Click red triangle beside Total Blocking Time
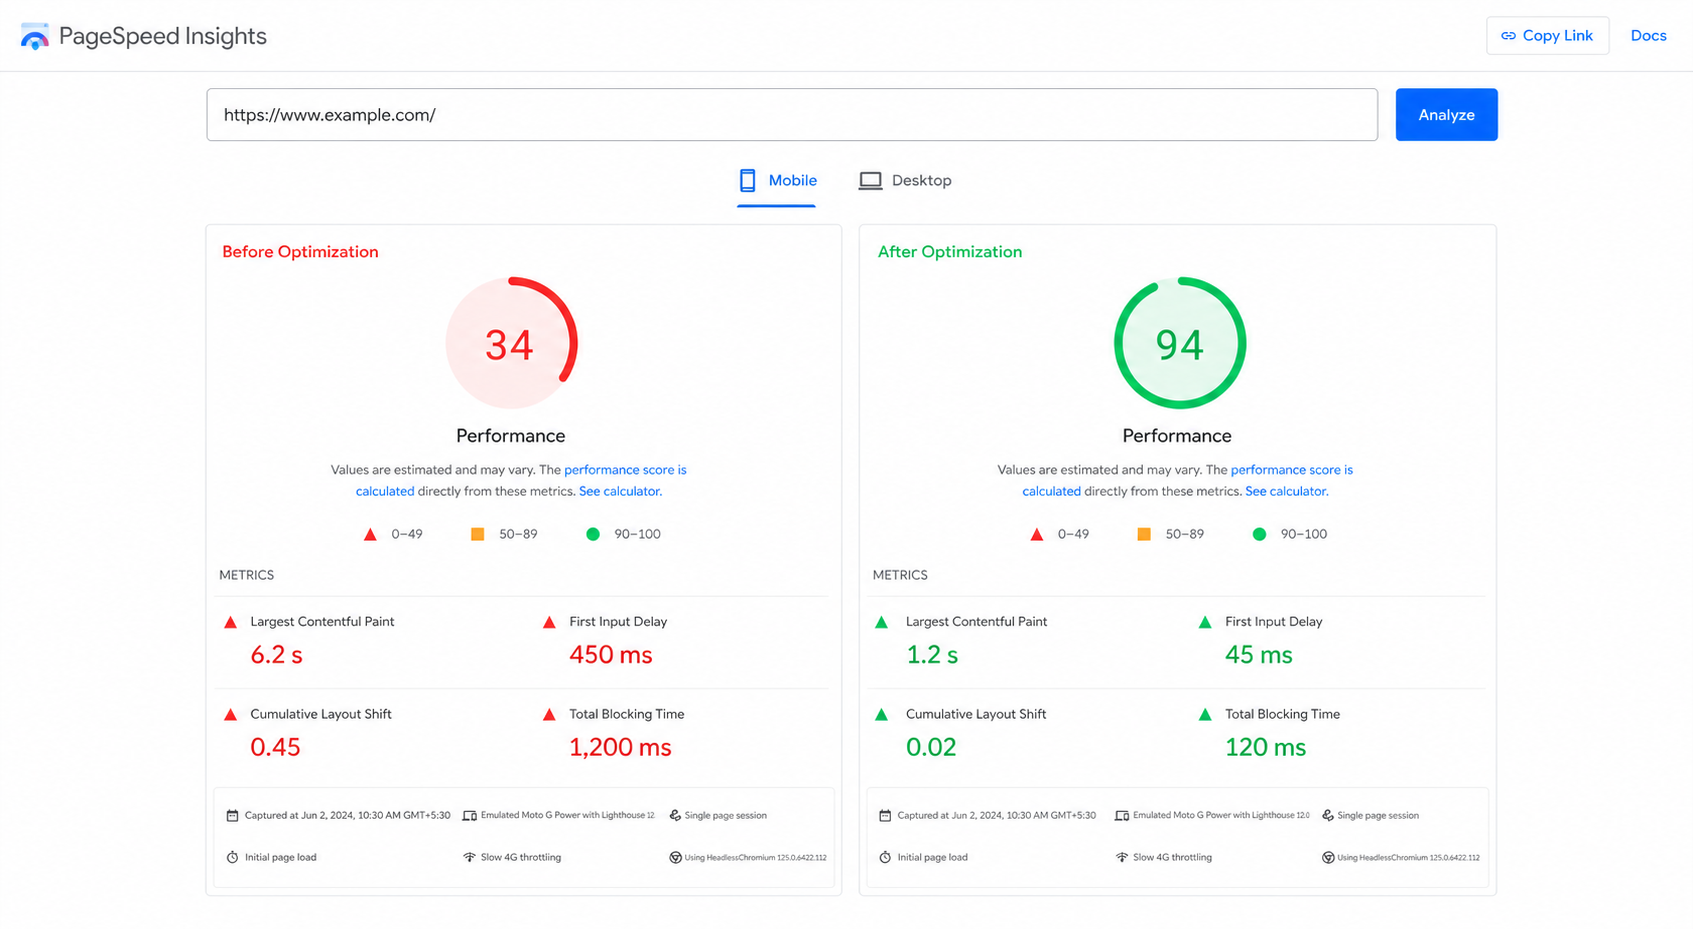1693x929 pixels. [x=549, y=715]
